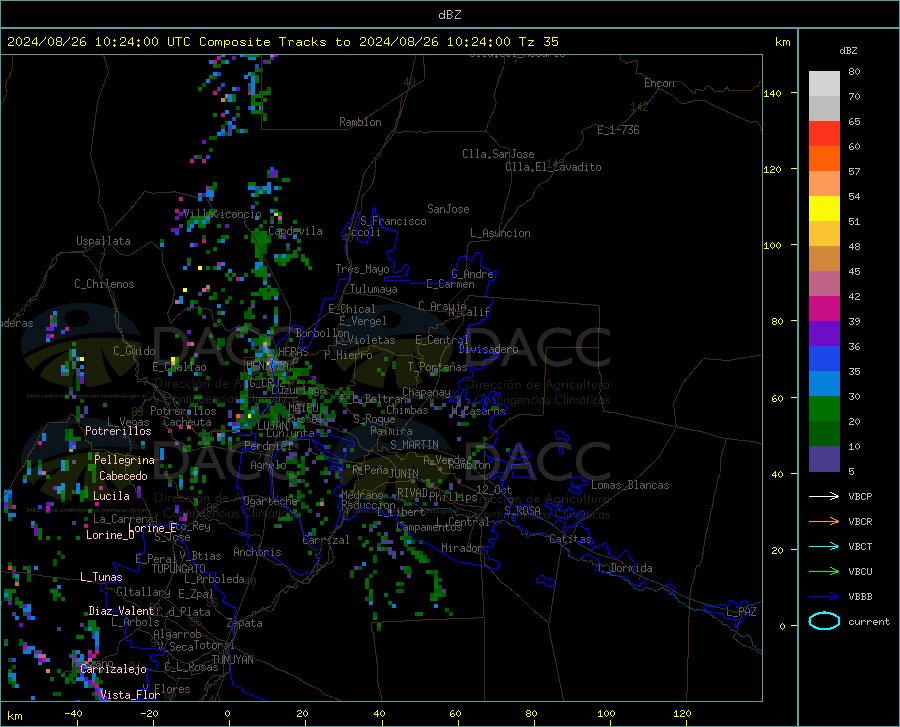Select the 30 dBZ green swatch
This screenshot has height=727, width=900.
point(824,409)
